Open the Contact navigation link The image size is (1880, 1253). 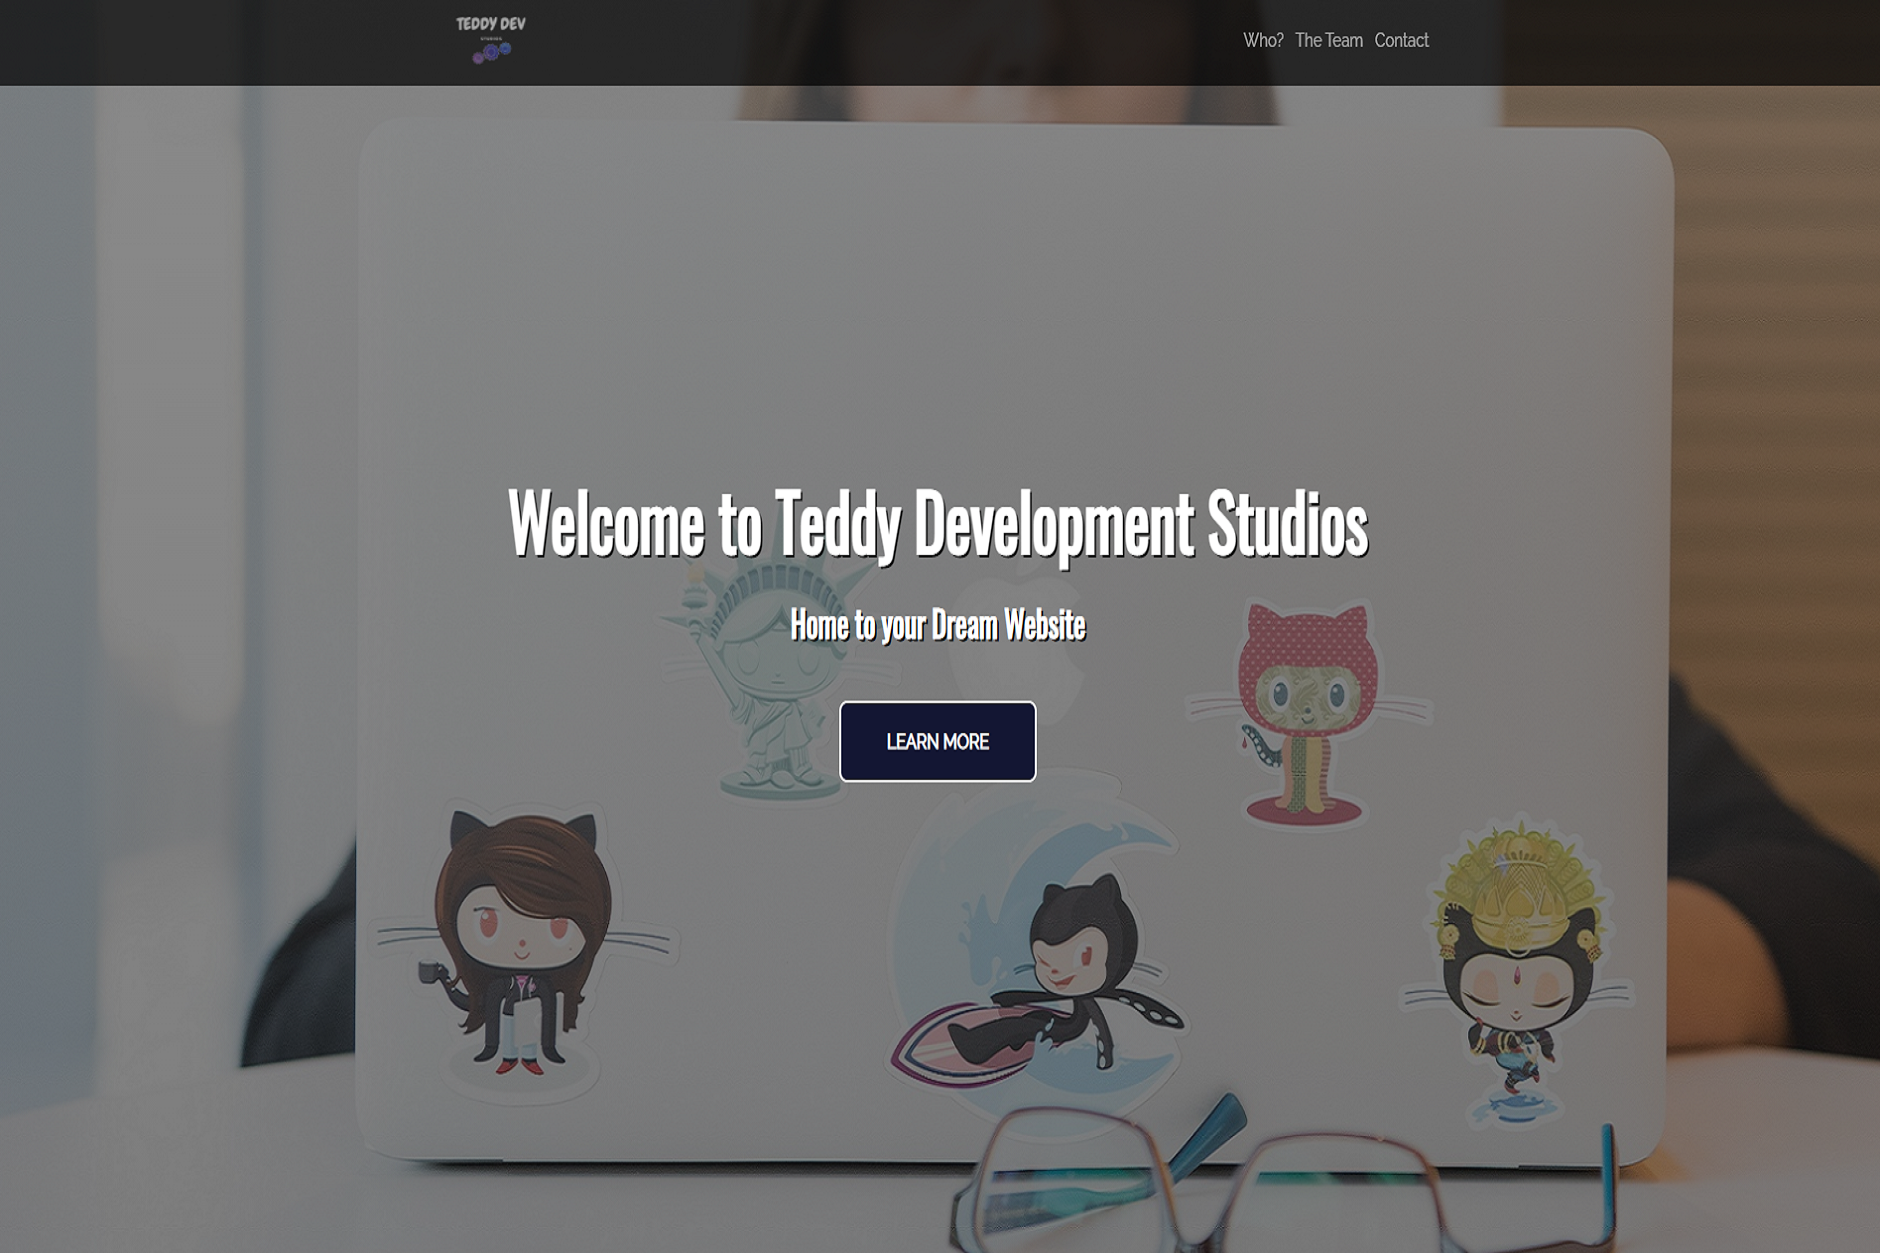coord(1401,40)
